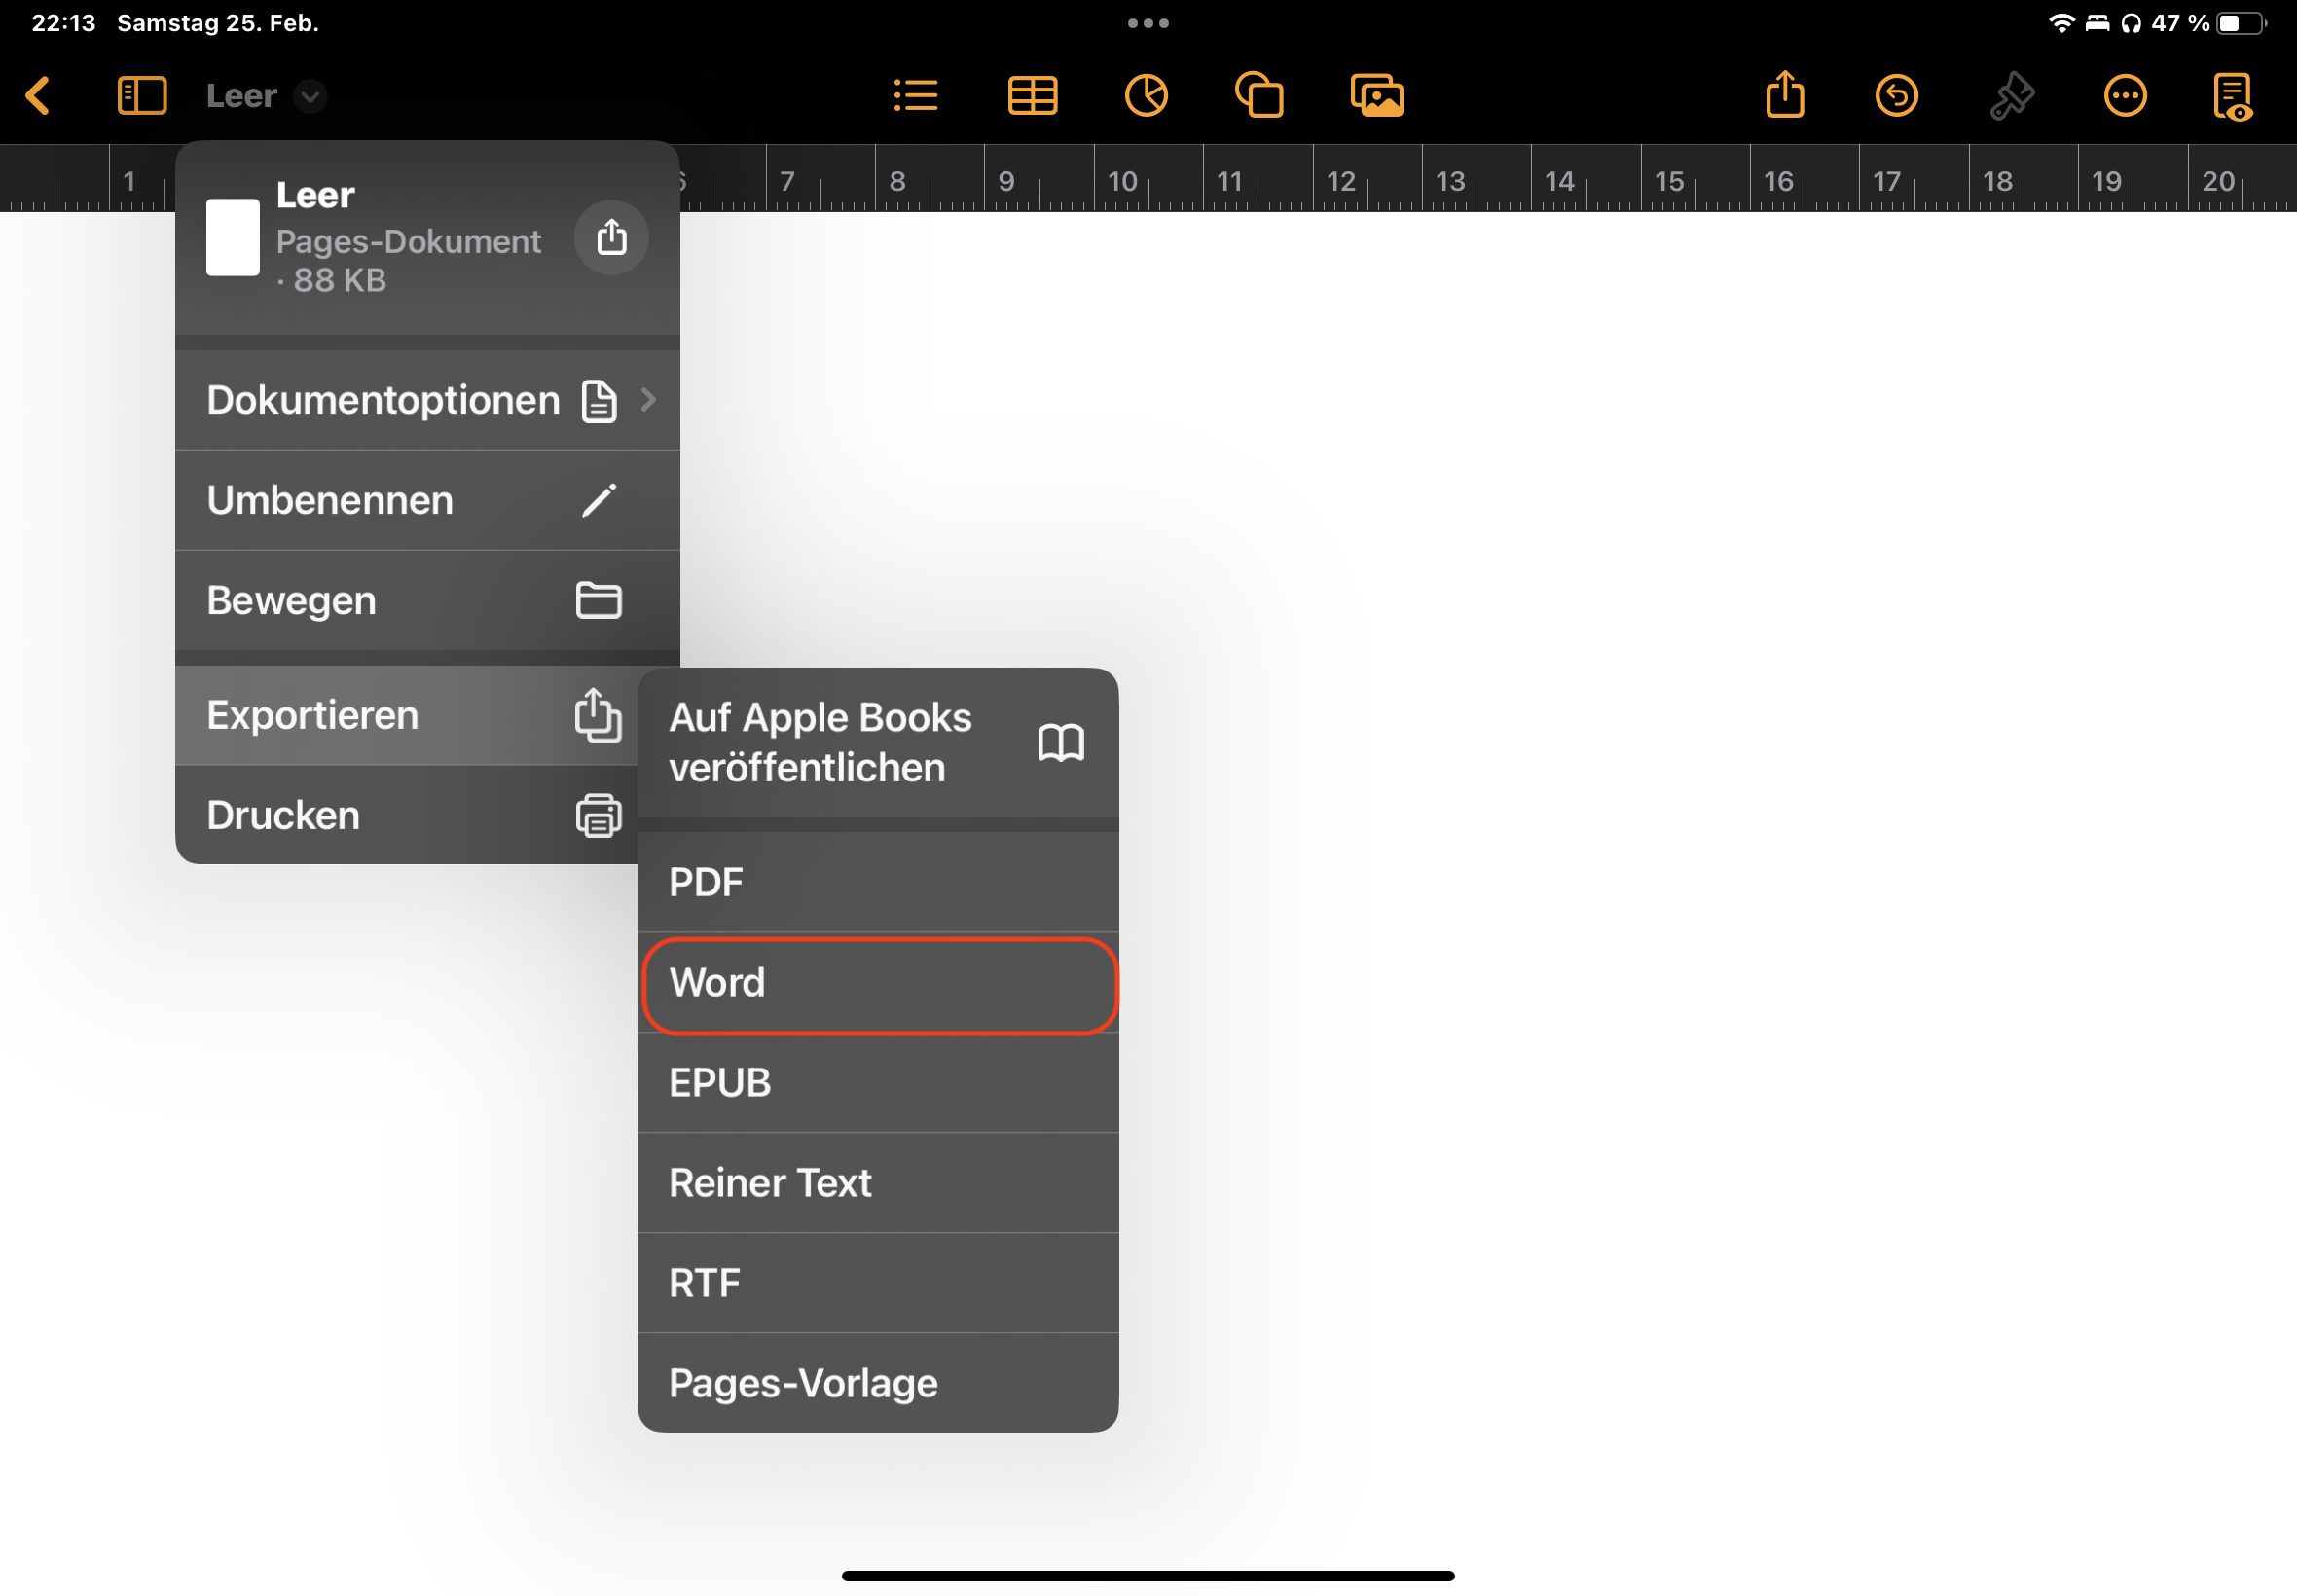The height and width of the screenshot is (1596, 2297).
Task: Toggle the document view options icon
Action: pyautogui.click(x=2233, y=96)
